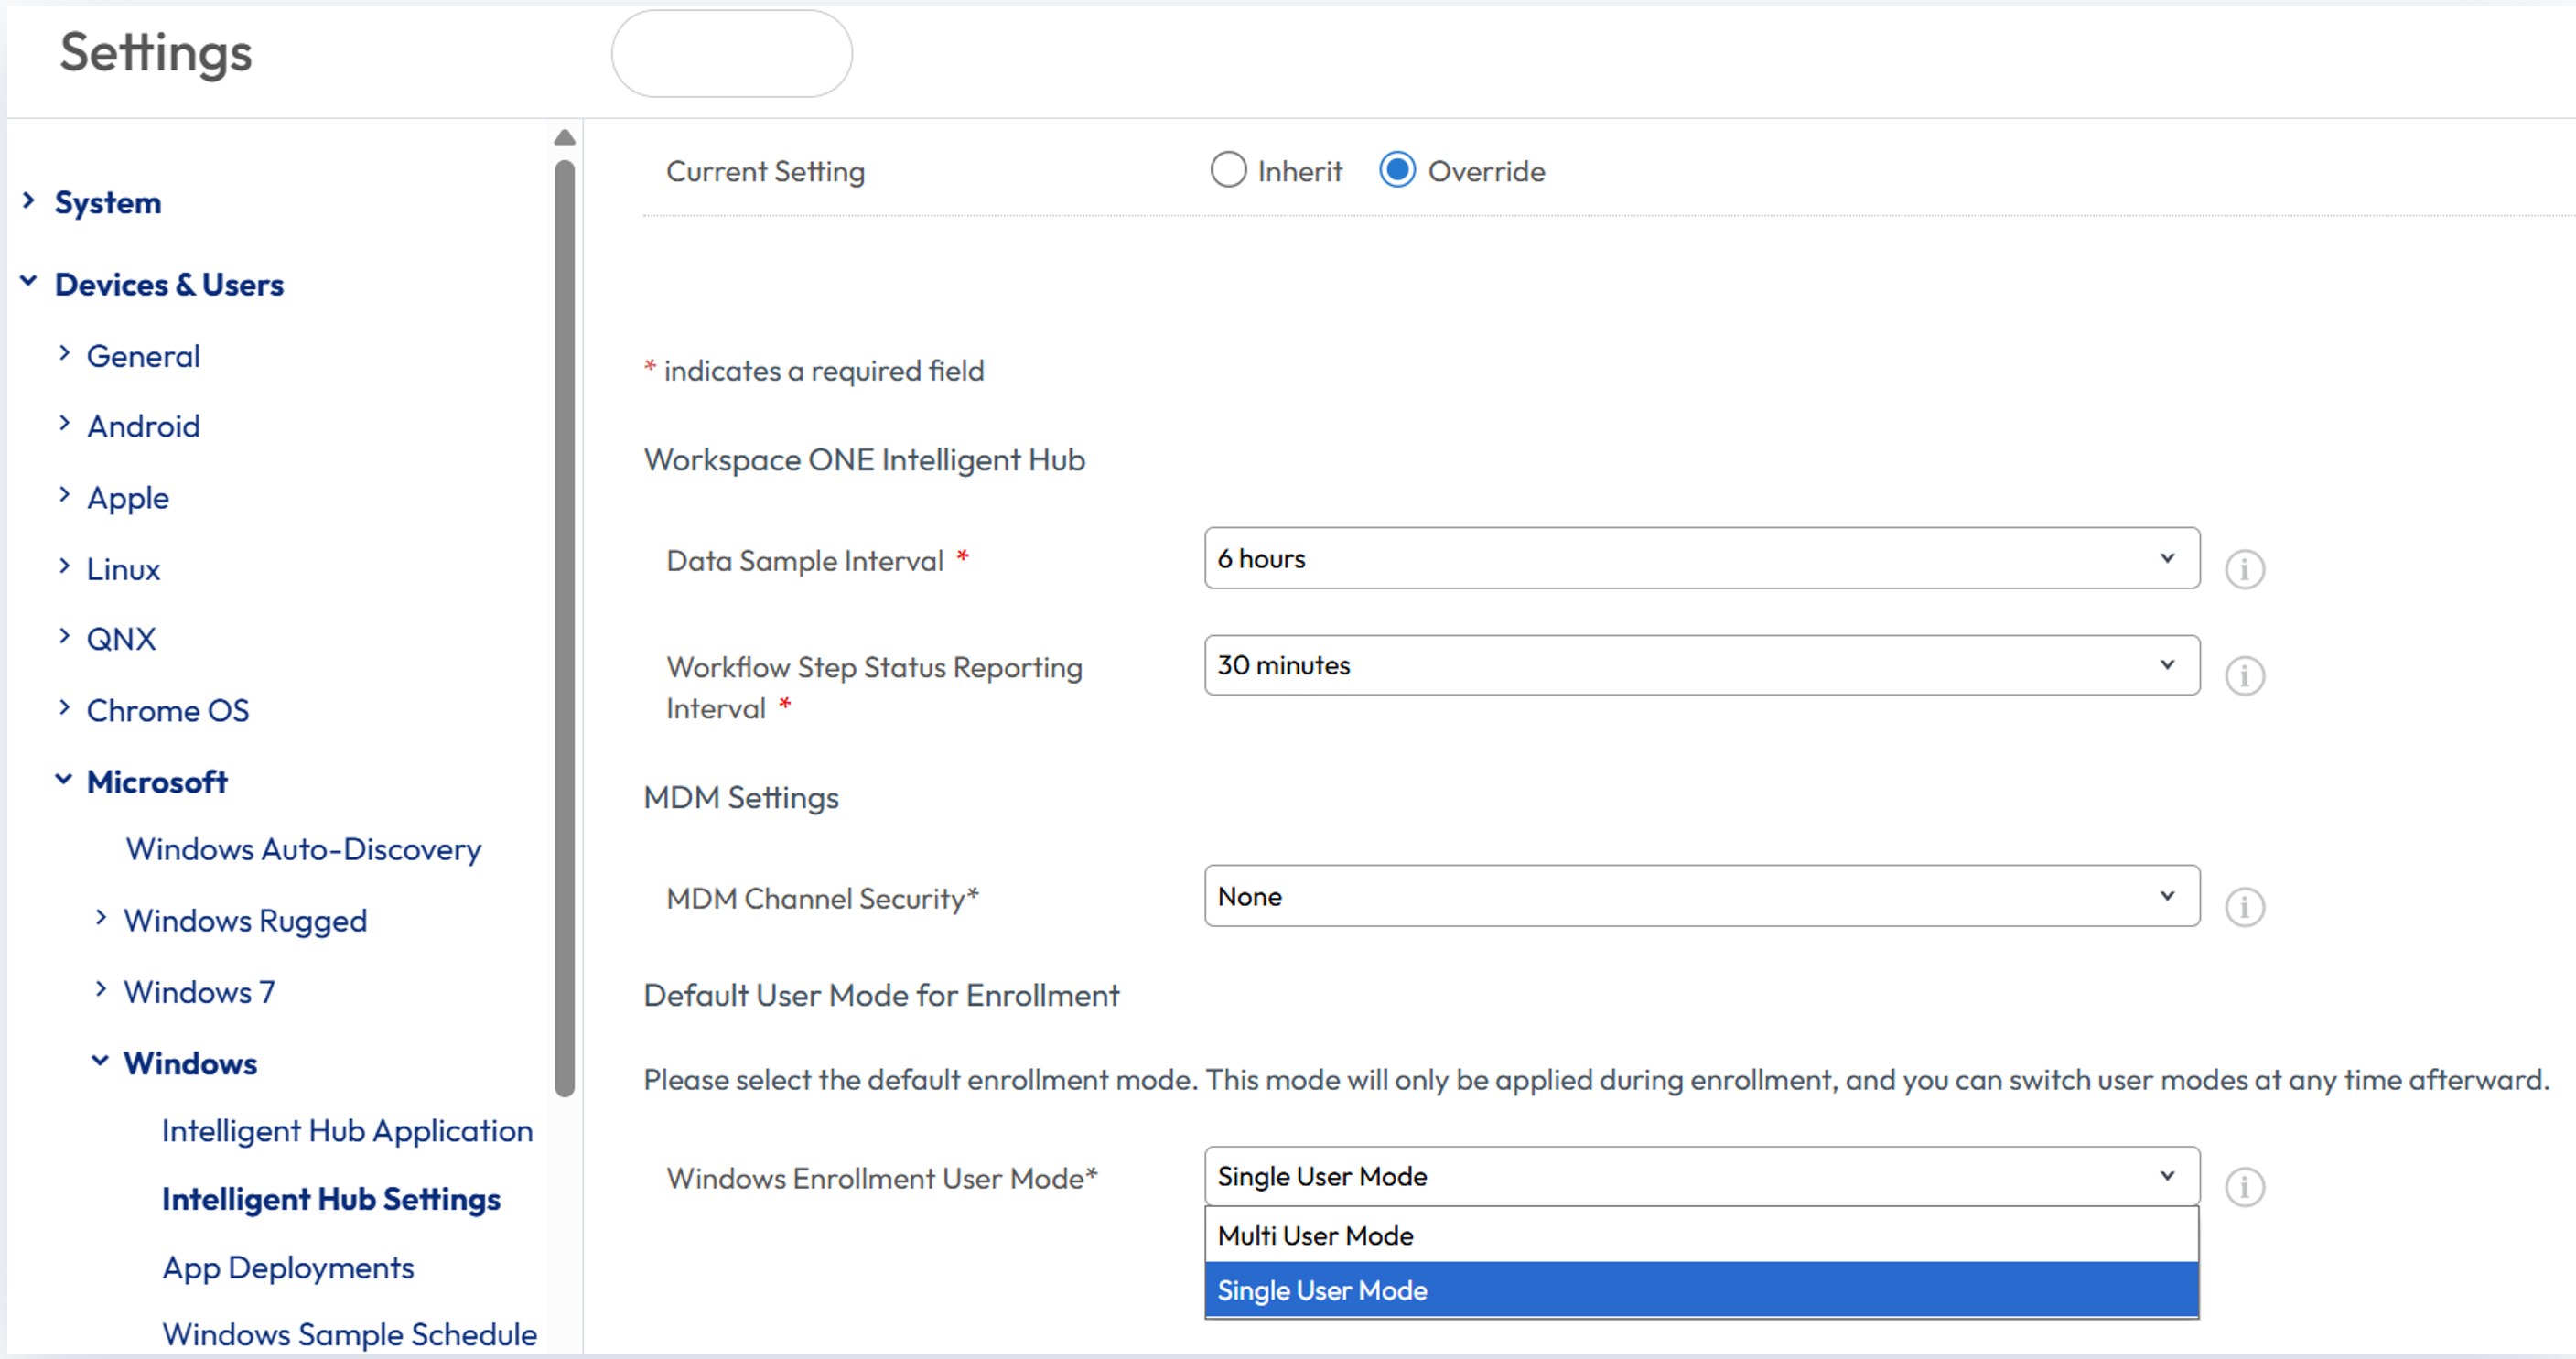Select the Inherit radio button
This screenshot has height=1359, width=2576.
point(1228,170)
